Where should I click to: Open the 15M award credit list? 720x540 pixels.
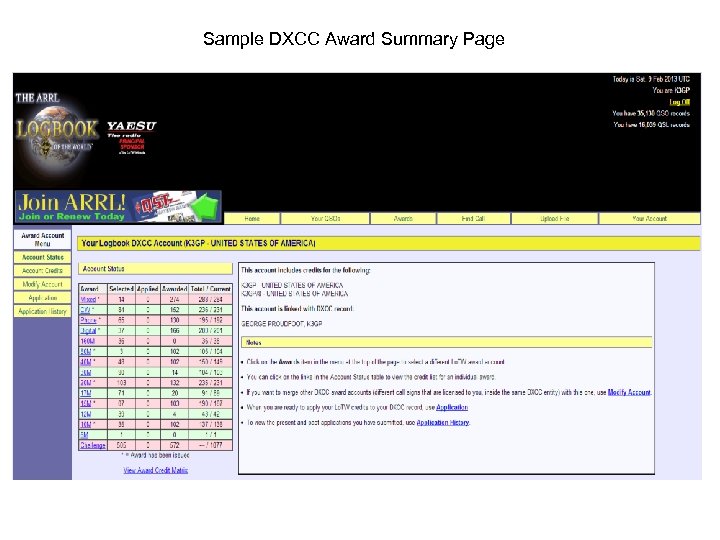click(x=86, y=404)
